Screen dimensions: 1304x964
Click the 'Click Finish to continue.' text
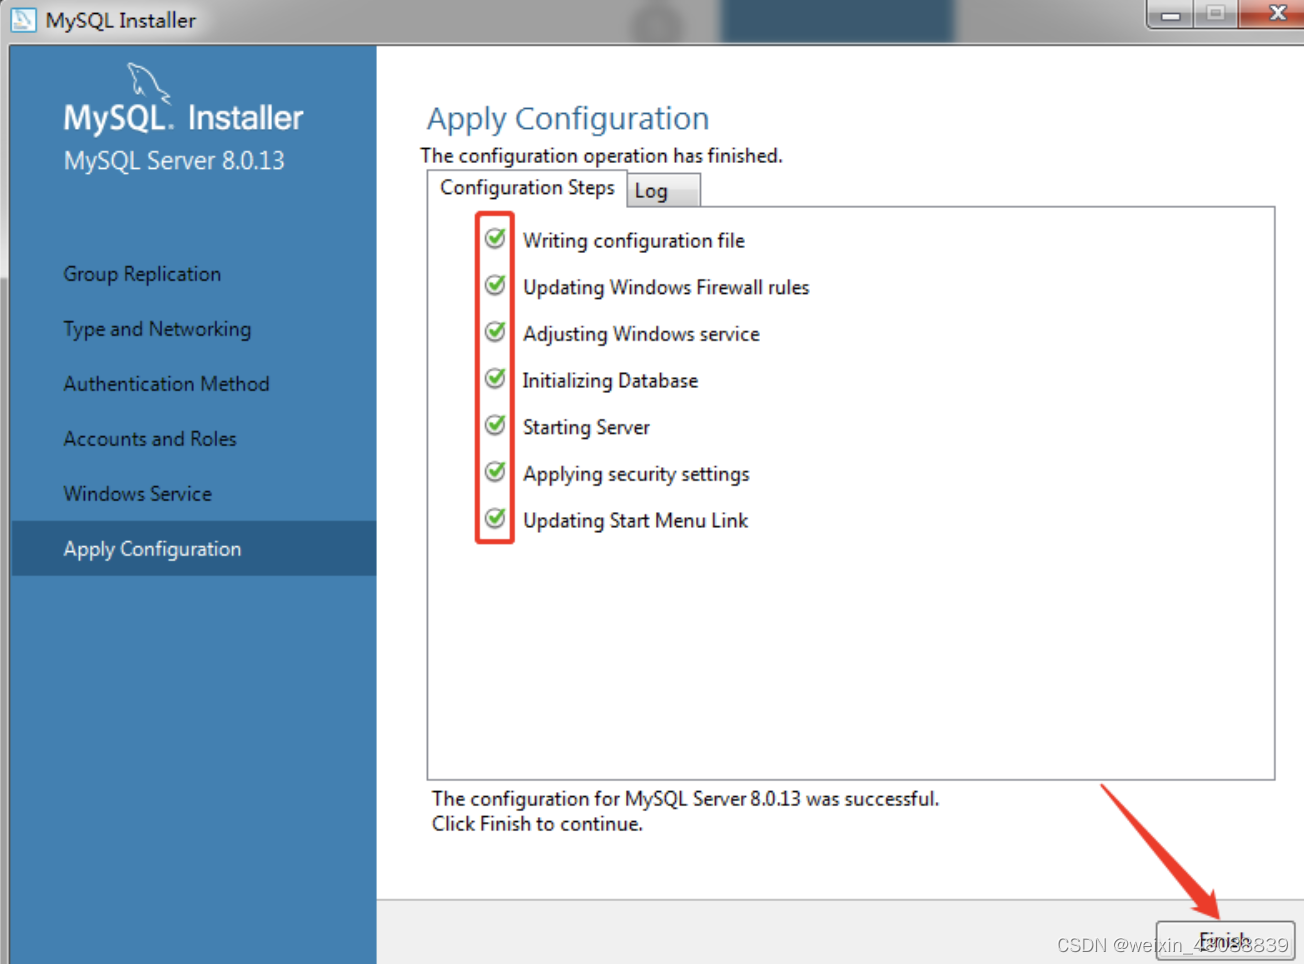tap(537, 824)
